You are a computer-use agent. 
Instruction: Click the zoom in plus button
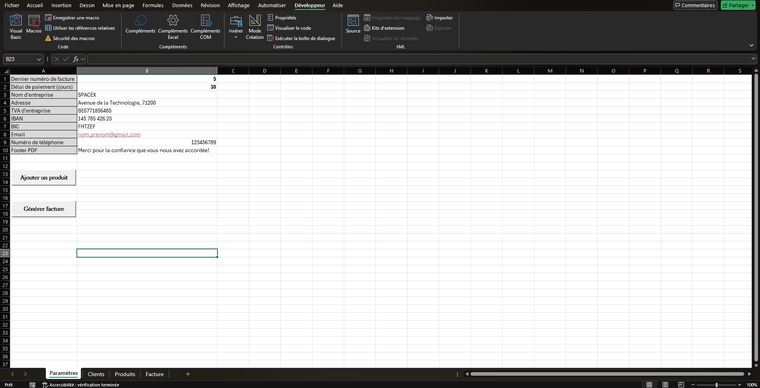tap(740, 385)
